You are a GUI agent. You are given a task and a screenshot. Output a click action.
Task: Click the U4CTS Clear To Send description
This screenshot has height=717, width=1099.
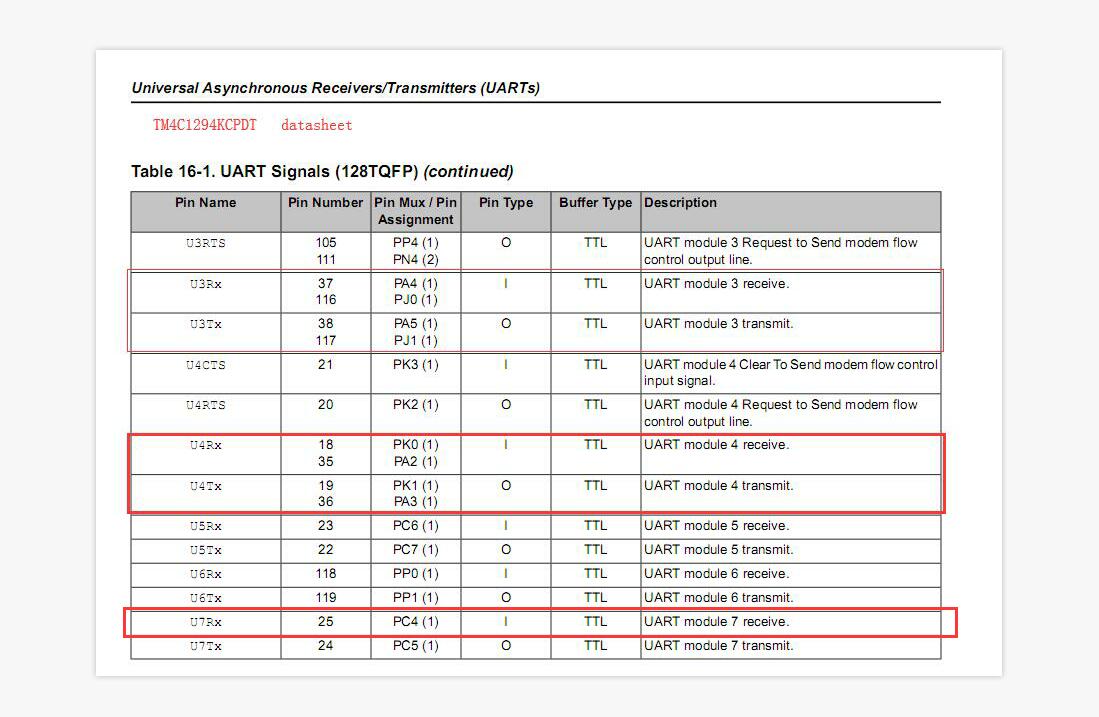click(x=791, y=373)
